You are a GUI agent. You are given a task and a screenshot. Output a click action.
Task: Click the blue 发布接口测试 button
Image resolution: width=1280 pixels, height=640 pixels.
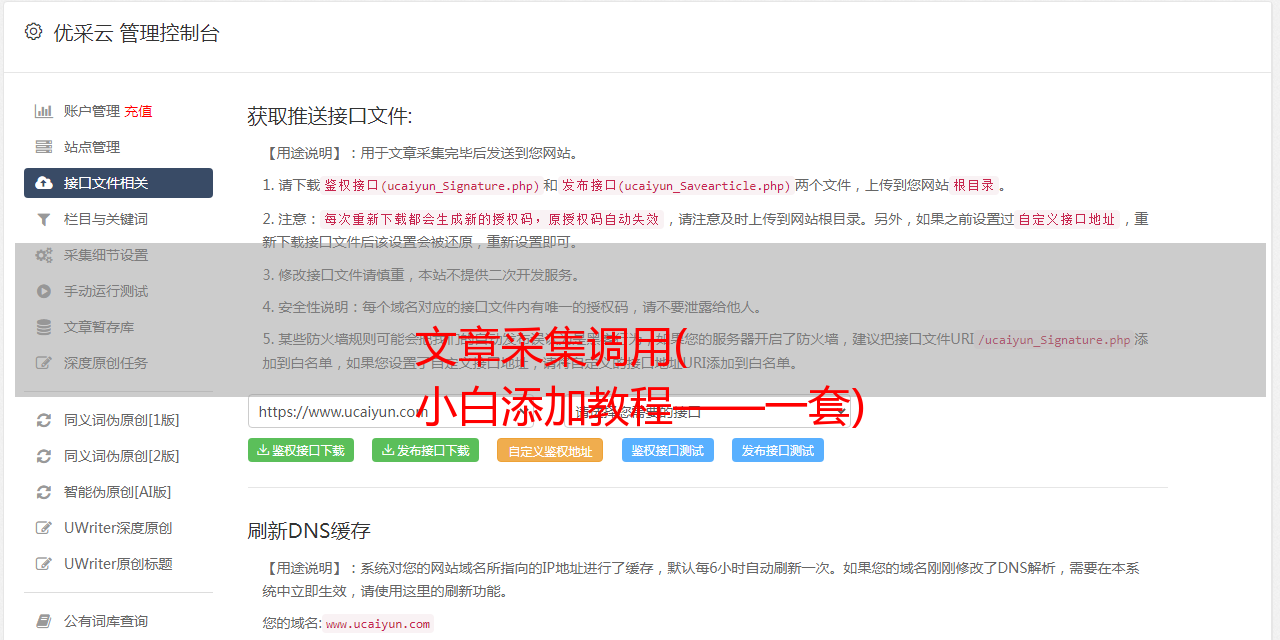click(x=778, y=450)
